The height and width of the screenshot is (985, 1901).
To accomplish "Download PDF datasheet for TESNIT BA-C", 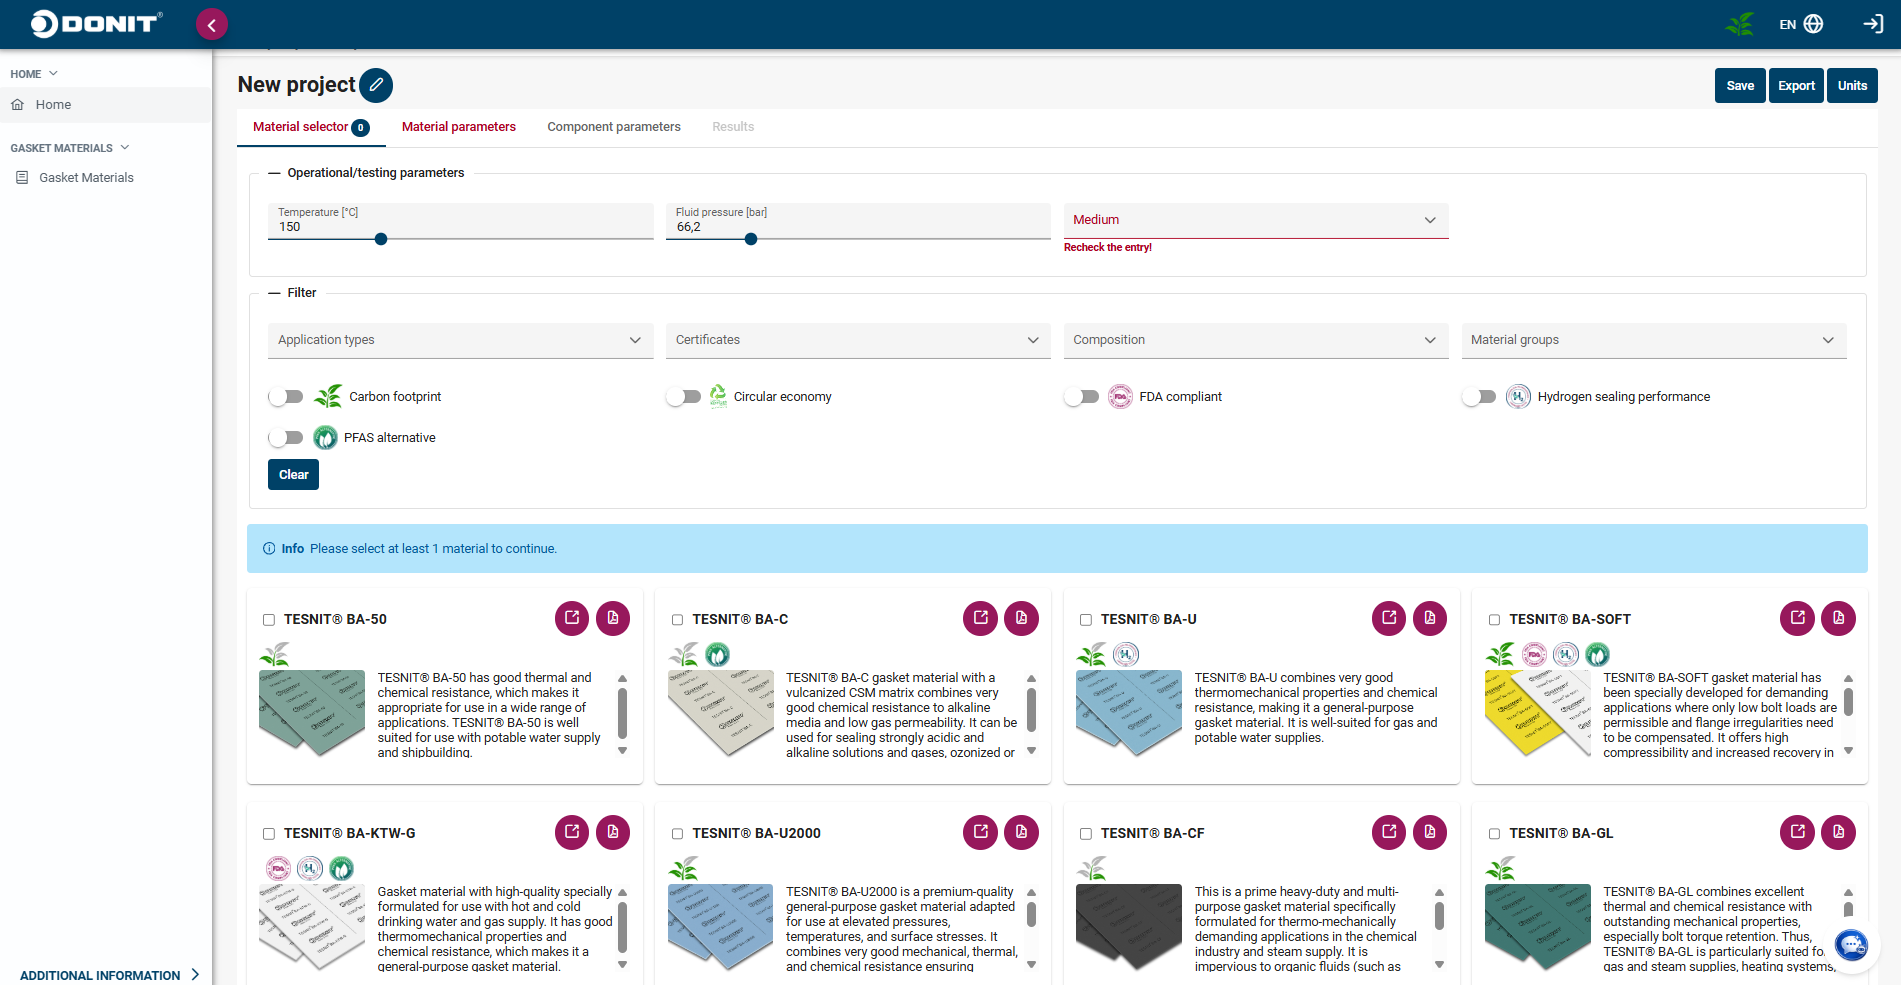I will pyautogui.click(x=1021, y=618).
